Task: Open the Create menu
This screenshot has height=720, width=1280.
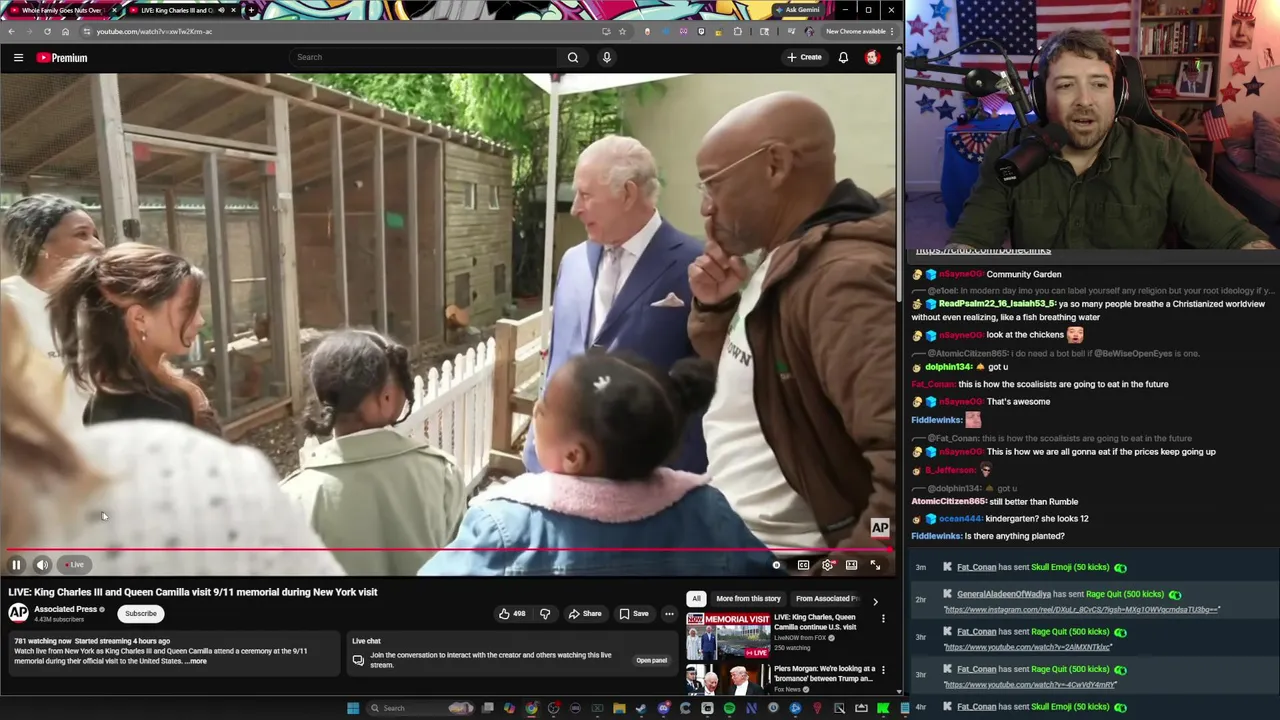Action: click(804, 57)
